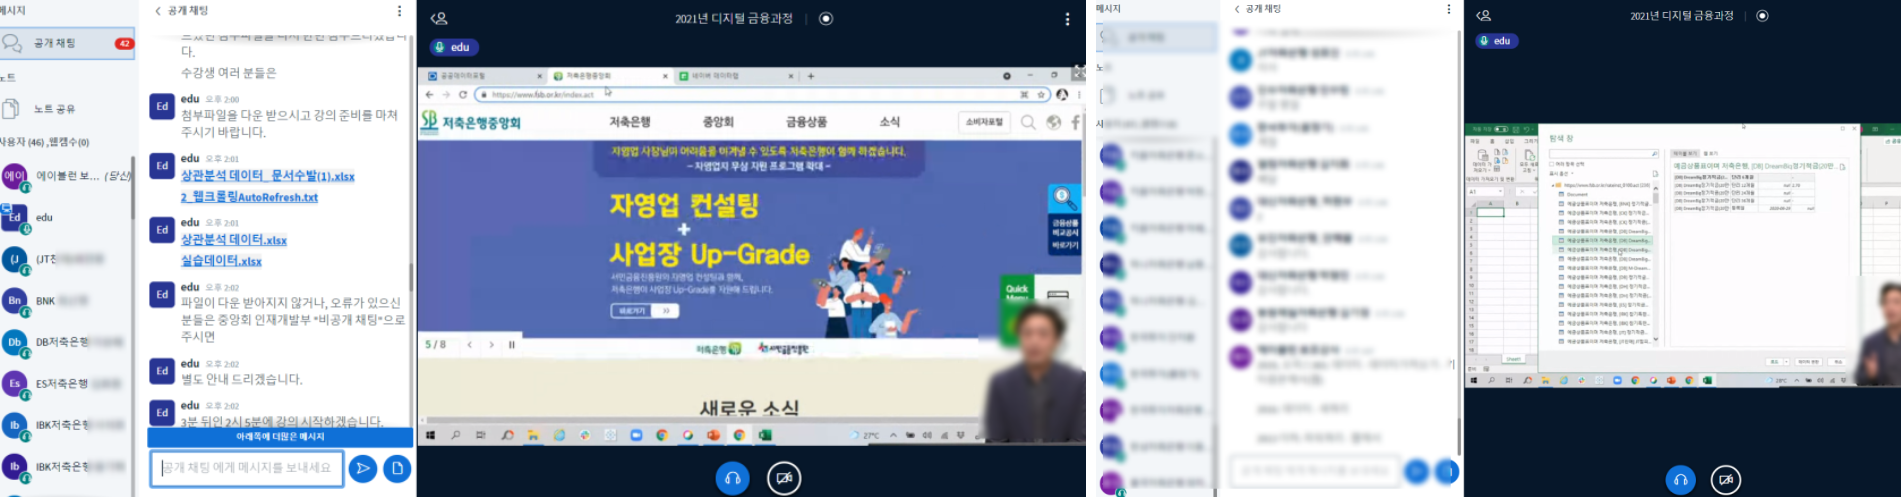1901x497 pixels.
Task: Click the left session recording indicator
Action: (826, 18)
